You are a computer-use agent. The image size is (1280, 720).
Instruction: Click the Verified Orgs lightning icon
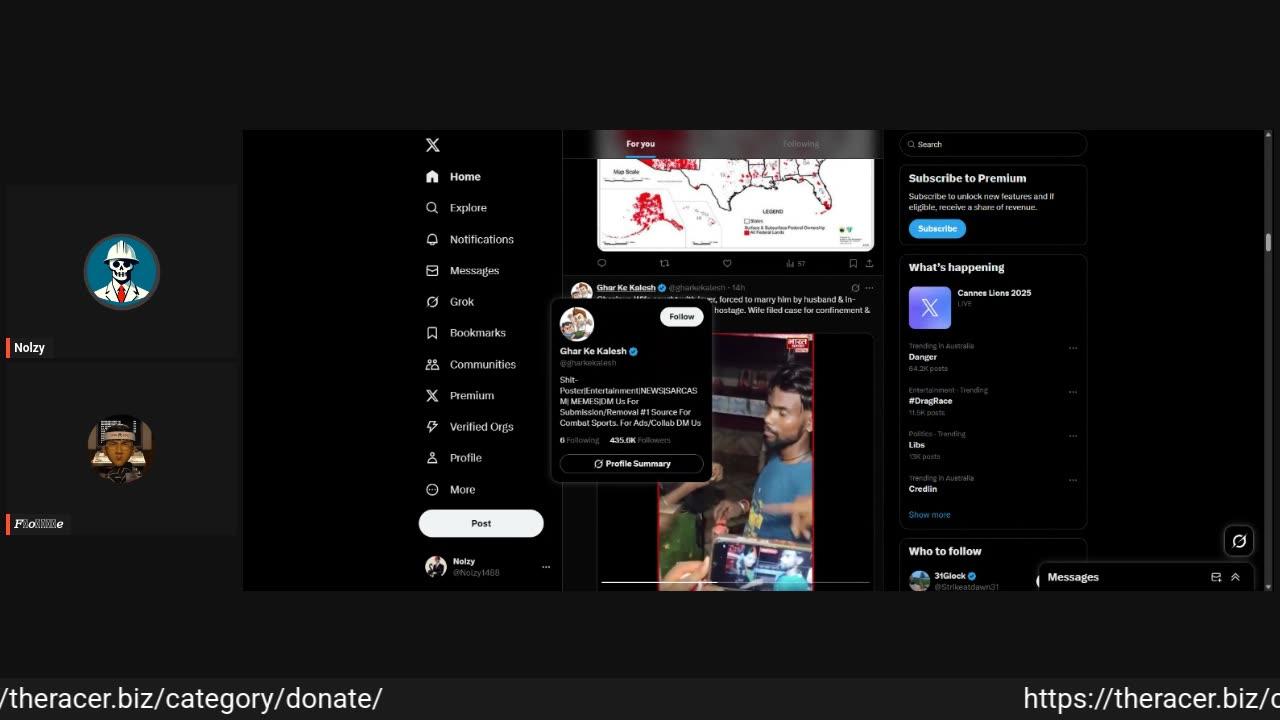pos(432,426)
